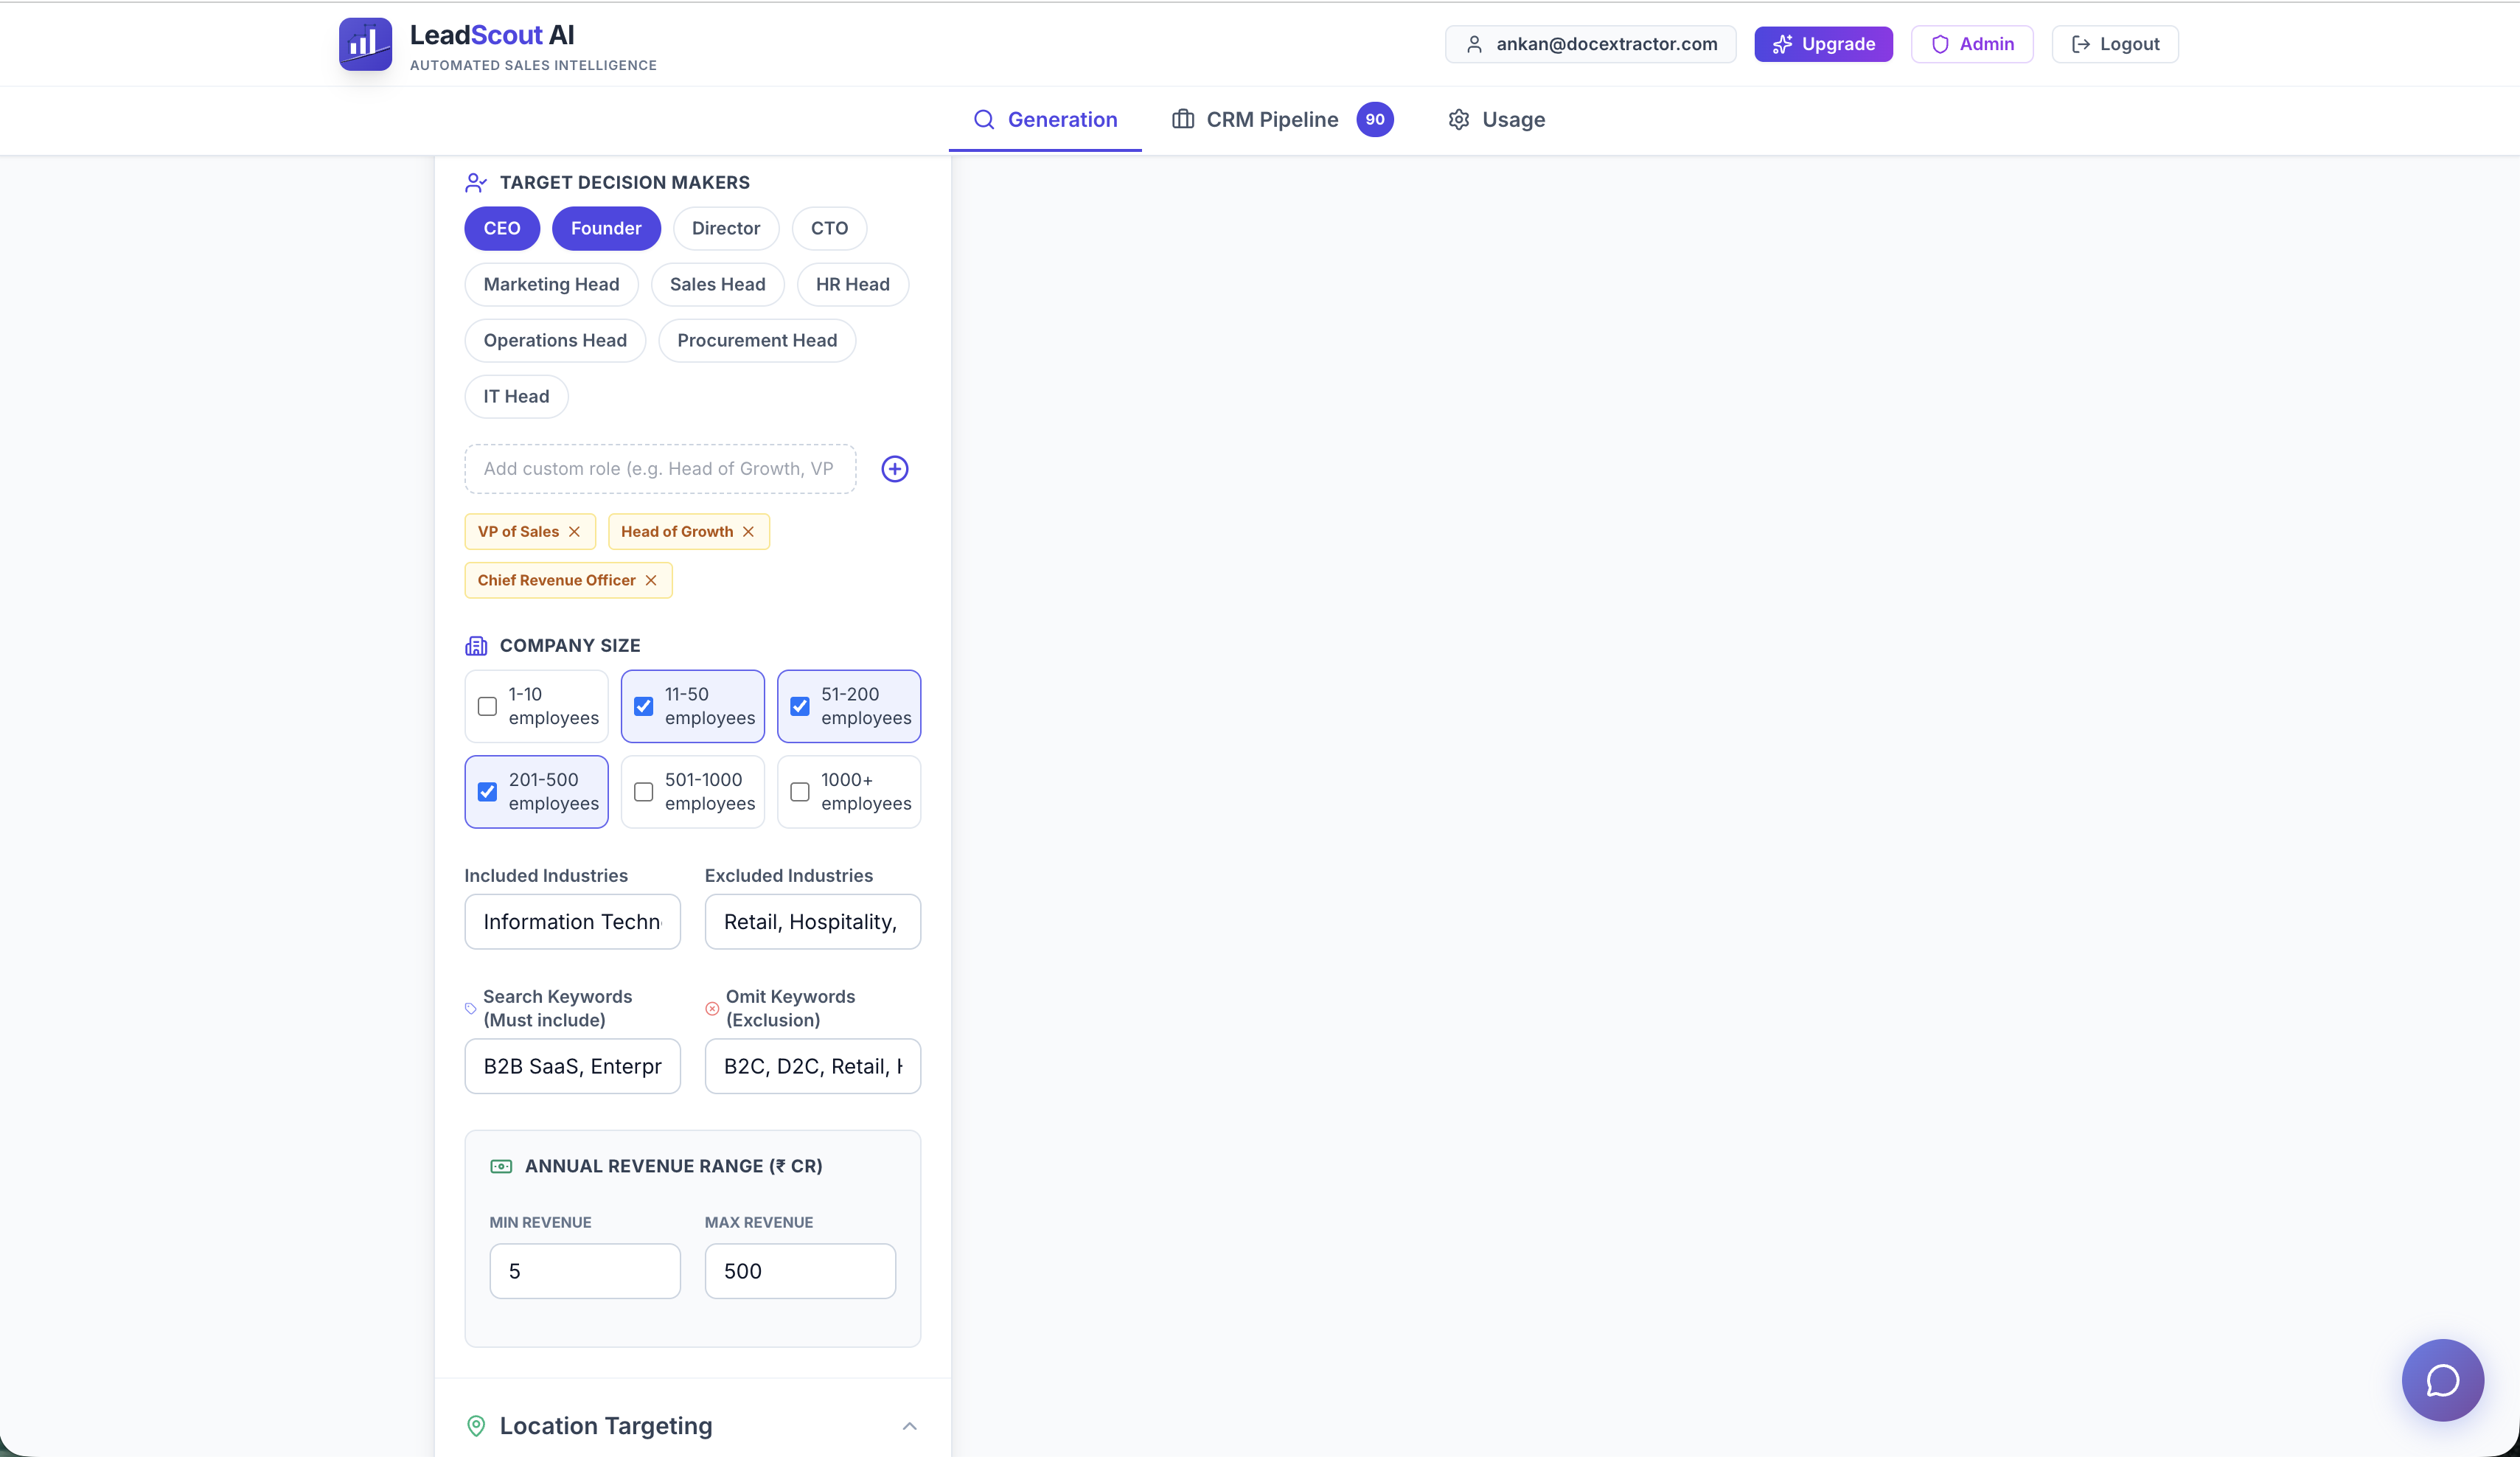Click the Min Revenue input field
The height and width of the screenshot is (1457, 2520).
(x=585, y=1271)
